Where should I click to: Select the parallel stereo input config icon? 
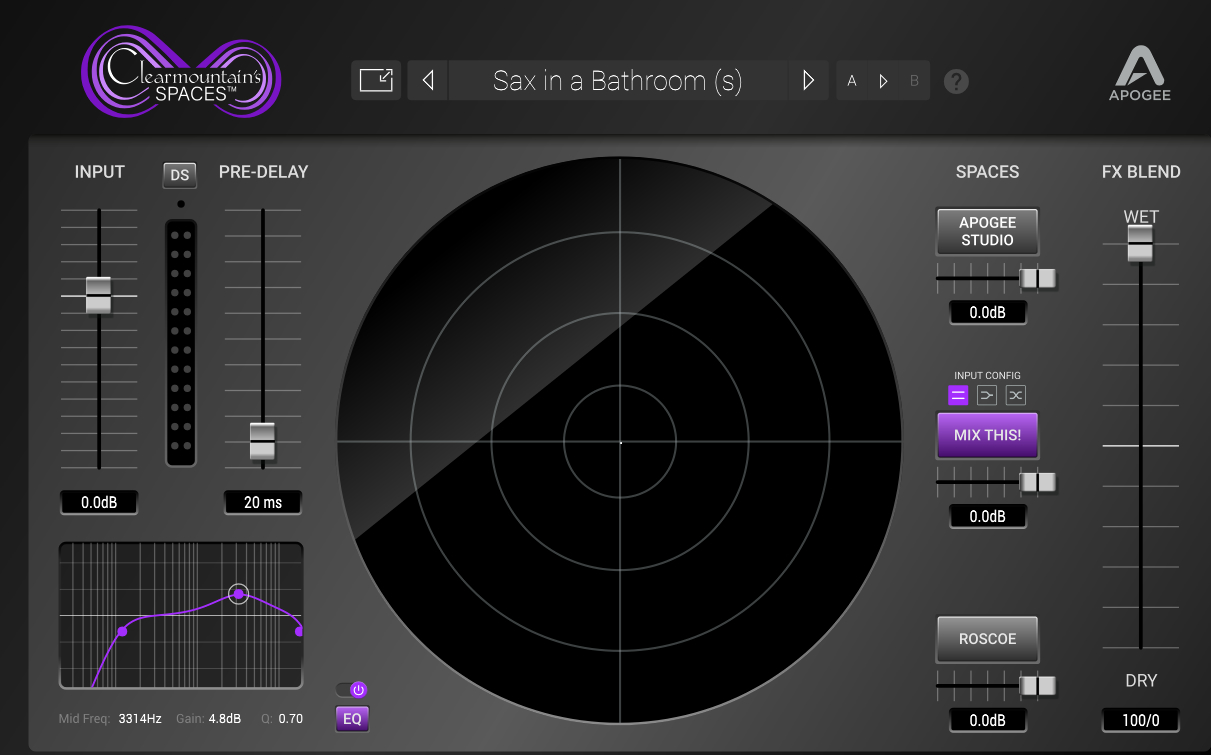[x=958, y=395]
